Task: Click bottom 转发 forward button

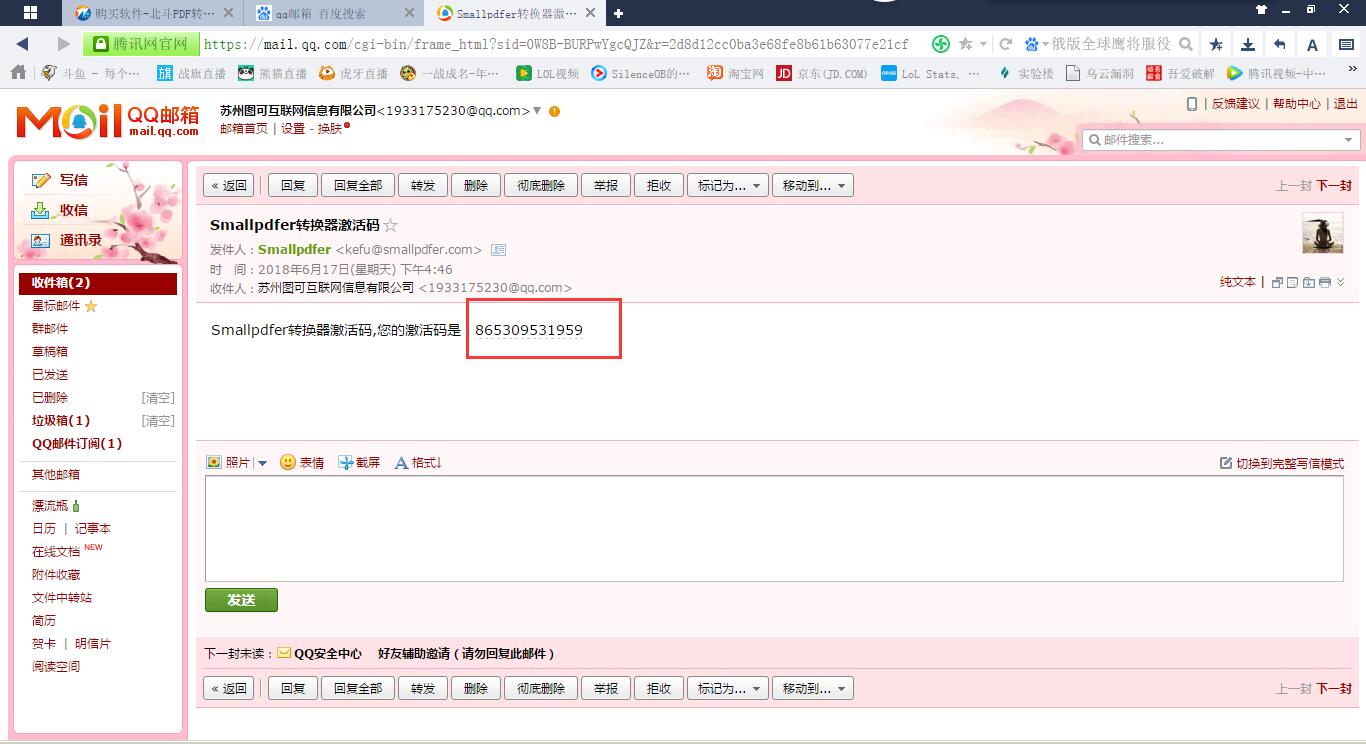Action: tap(423, 688)
